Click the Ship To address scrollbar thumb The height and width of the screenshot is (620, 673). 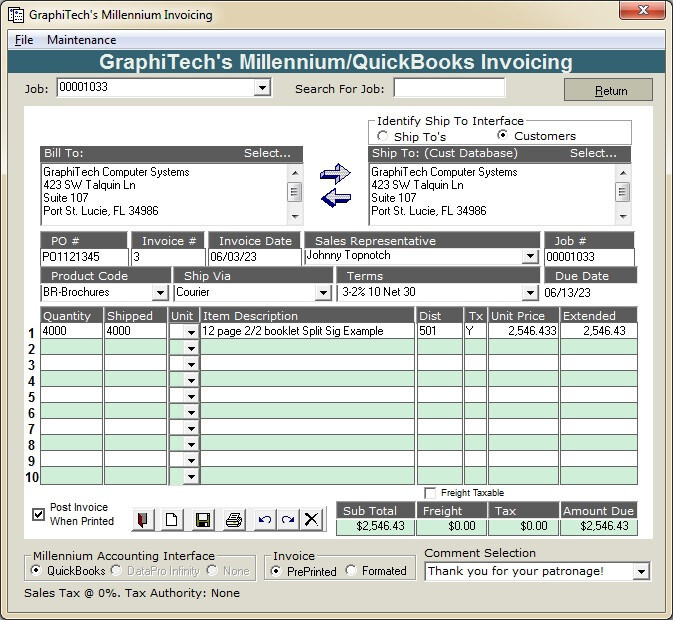(x=623, y=191)
